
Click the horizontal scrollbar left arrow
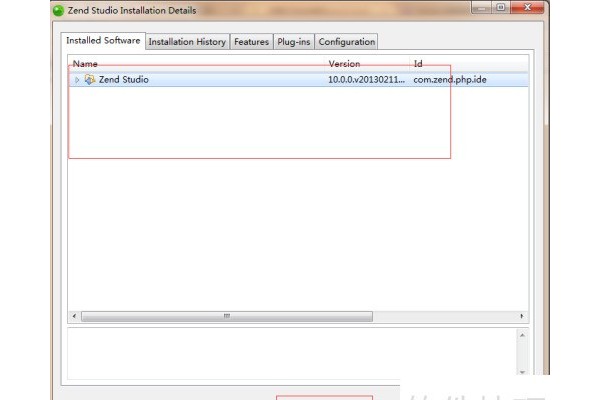tap(74, 316)
